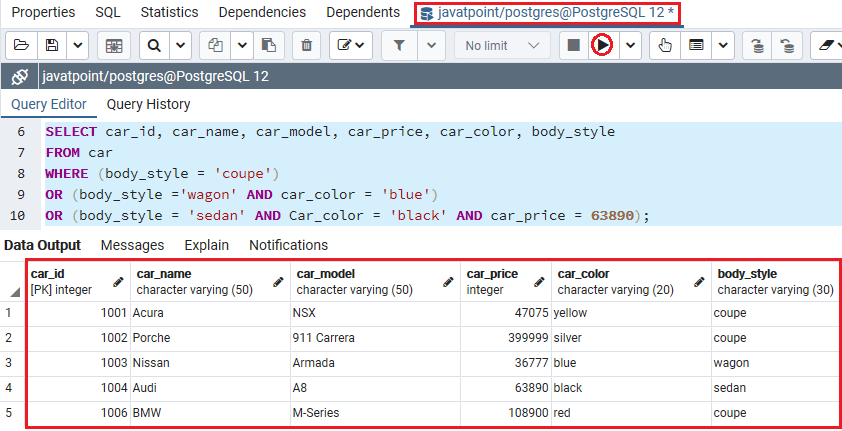Open a SQL file with the folder icon

[x=21, y=46]
